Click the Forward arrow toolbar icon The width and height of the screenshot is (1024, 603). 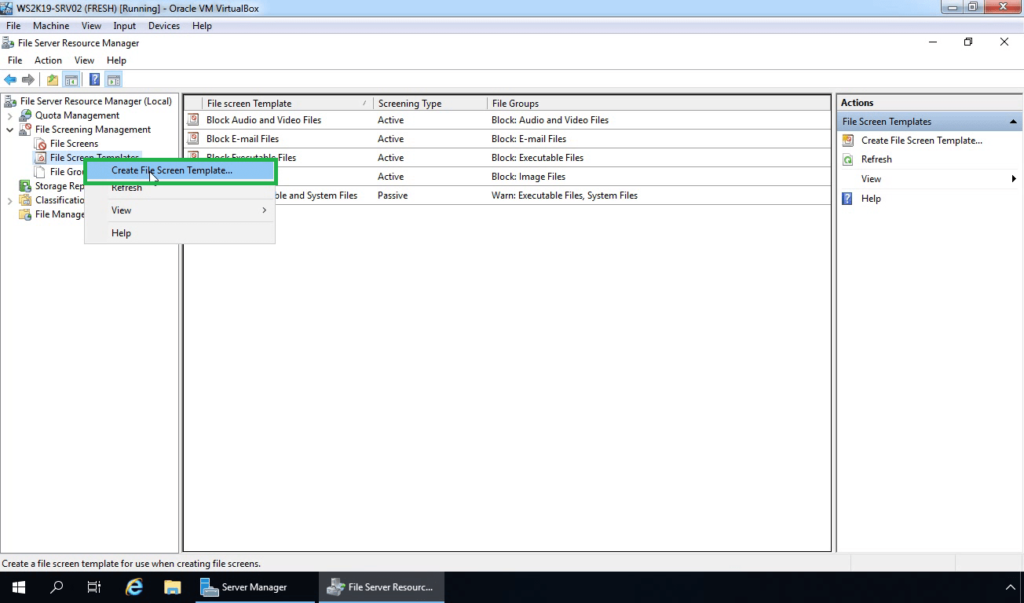point(28,80)
